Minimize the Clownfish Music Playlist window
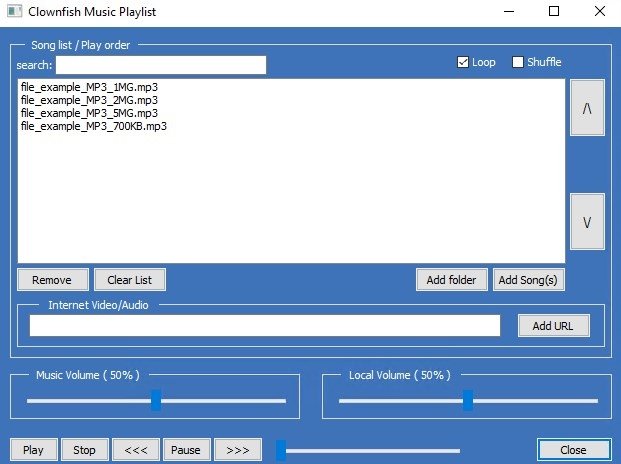The image size is (621, 464). coord(509,11)
